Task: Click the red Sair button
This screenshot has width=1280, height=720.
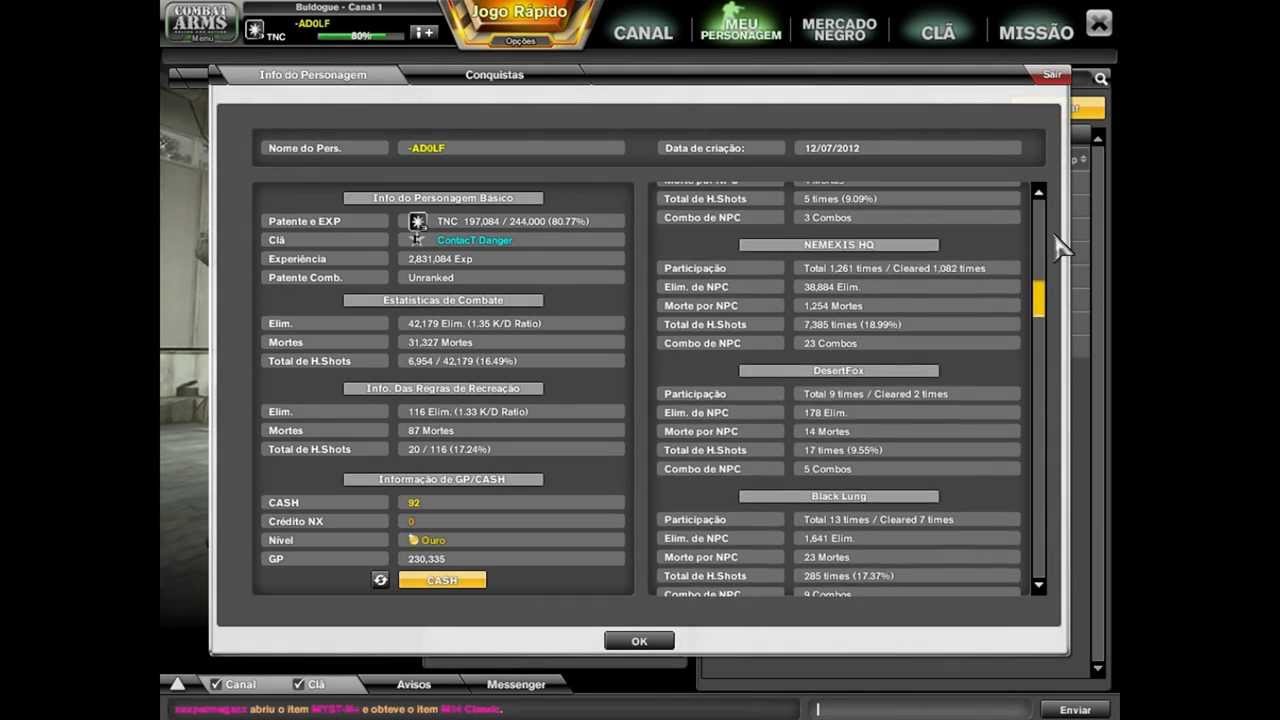Action: 1052,75
